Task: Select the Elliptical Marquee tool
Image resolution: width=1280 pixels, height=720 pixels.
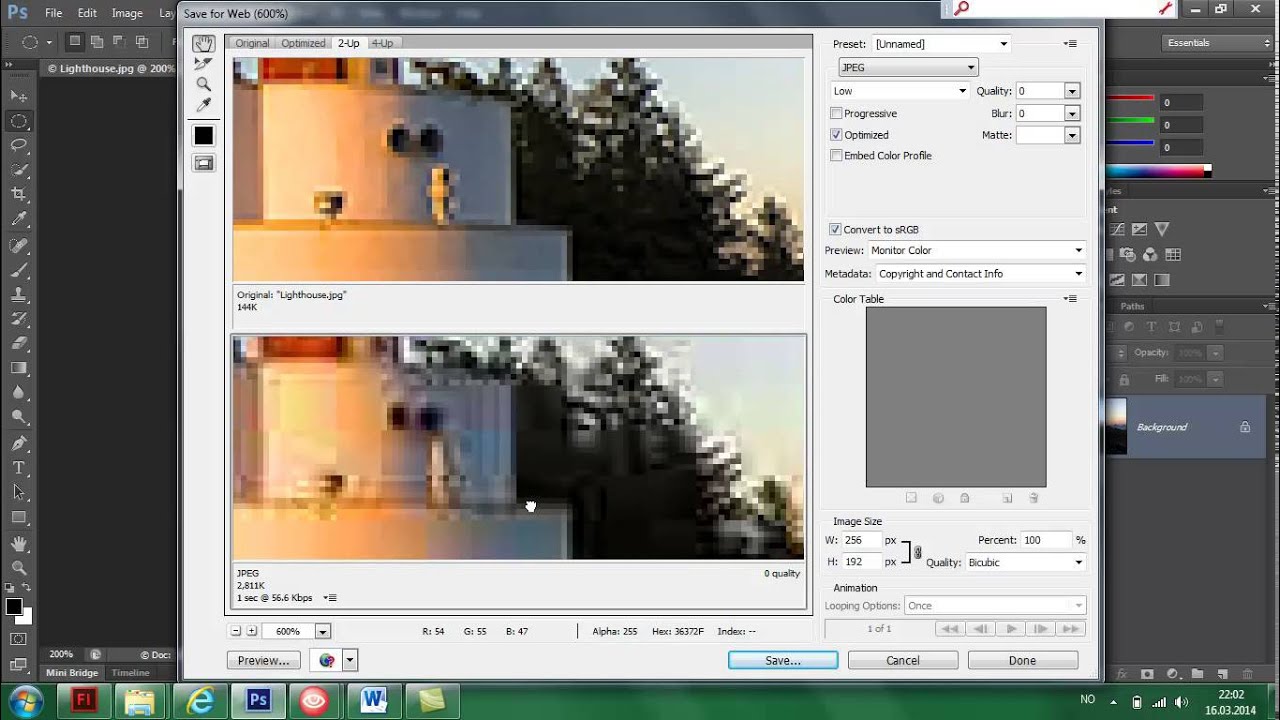Action: pos(19,121)
